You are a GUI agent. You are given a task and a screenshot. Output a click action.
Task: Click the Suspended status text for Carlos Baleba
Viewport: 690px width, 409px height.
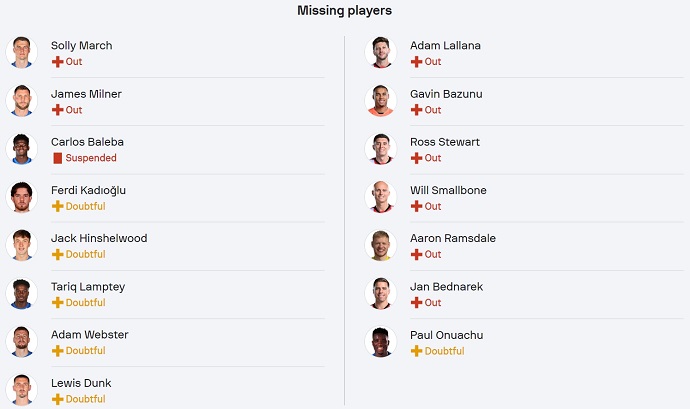pos(91,158)
